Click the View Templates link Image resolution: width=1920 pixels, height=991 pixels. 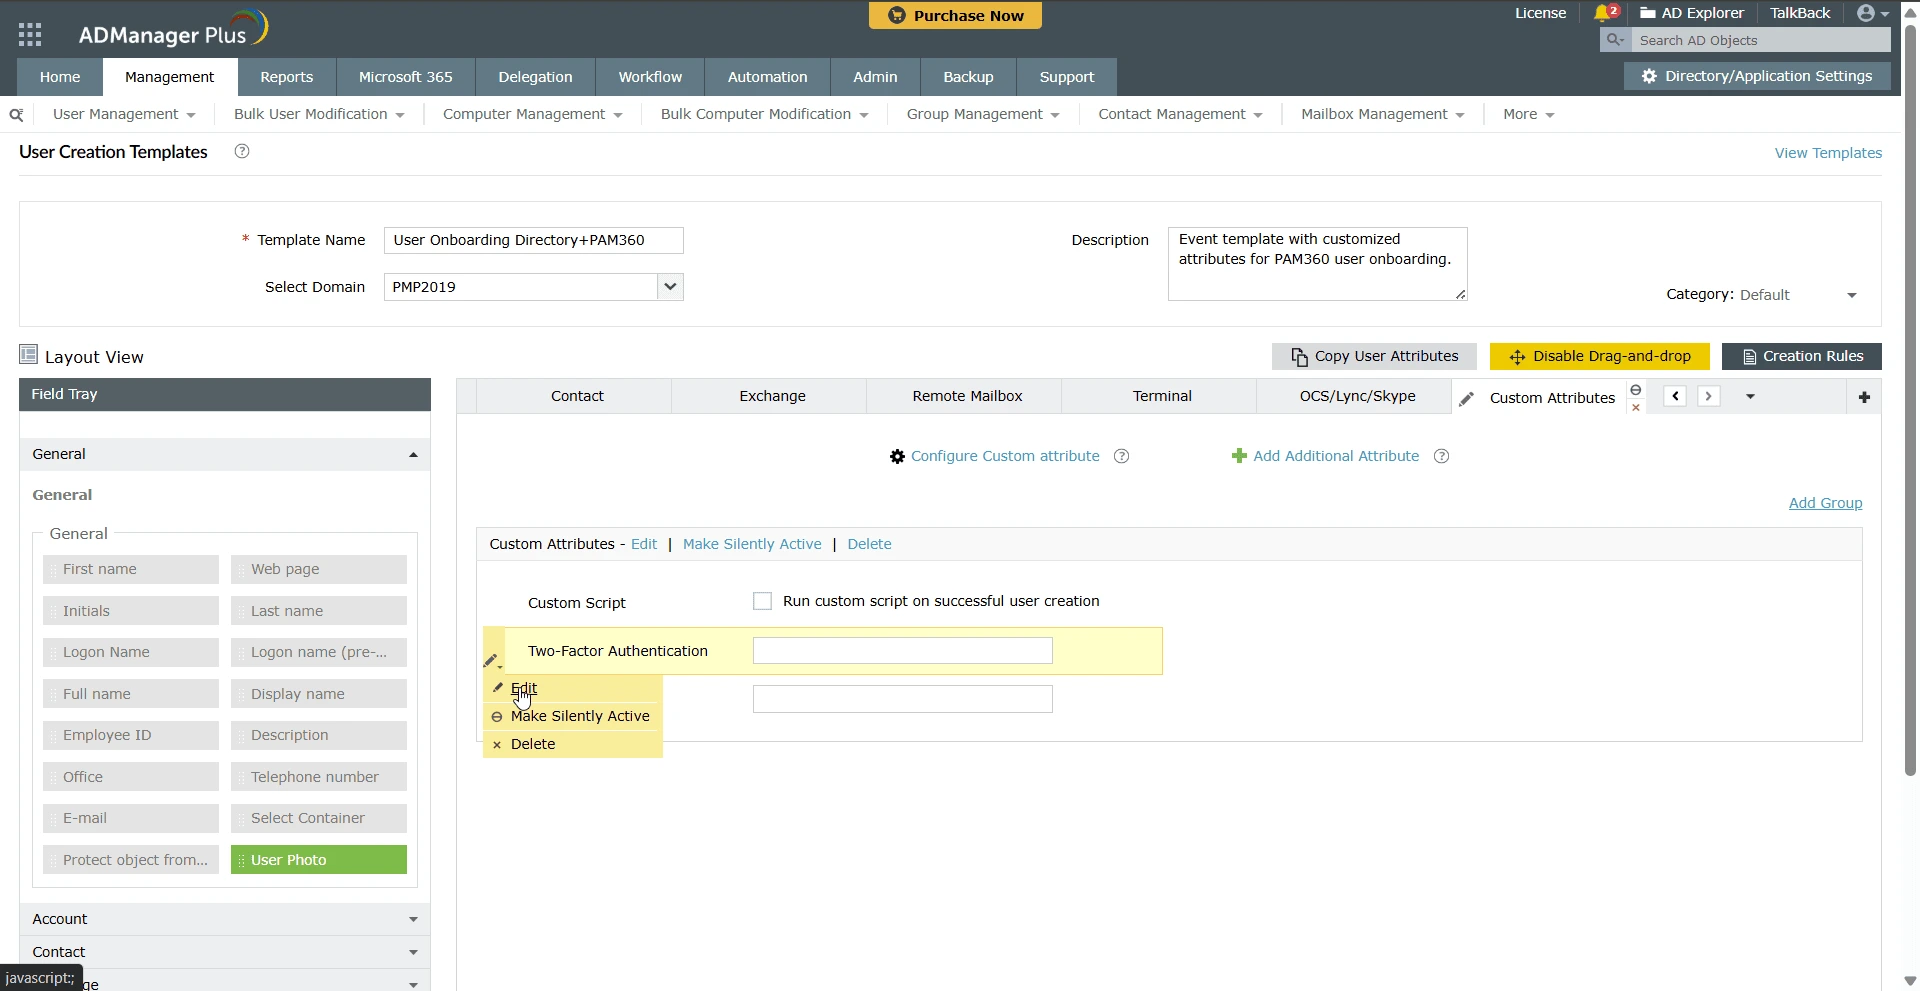coord(1828,153)
